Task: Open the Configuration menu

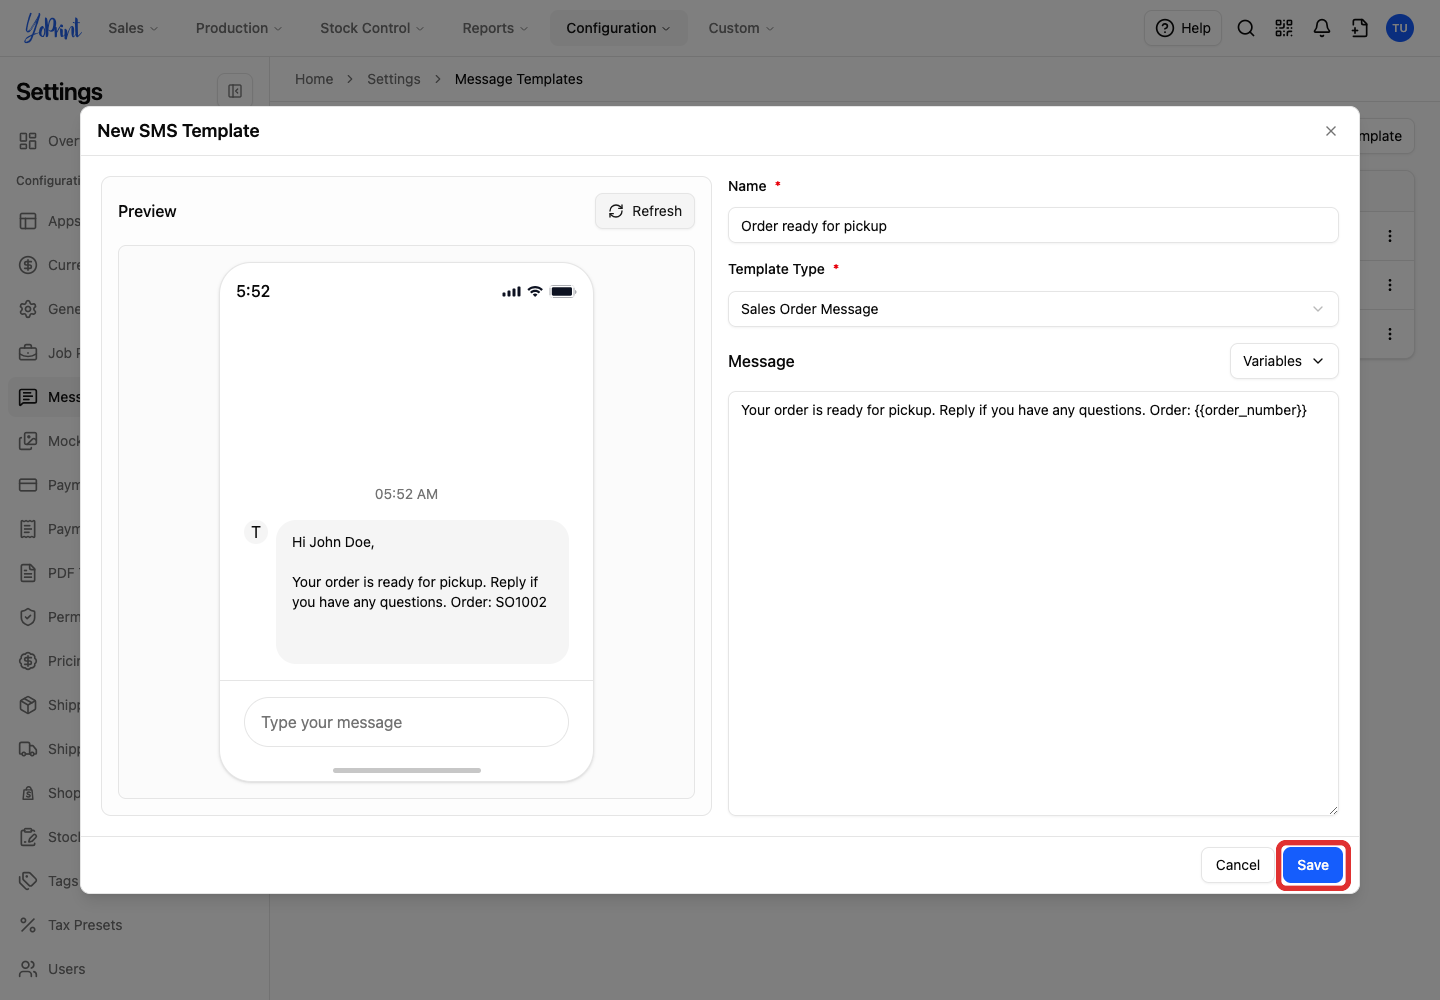Action: (618, 28)
